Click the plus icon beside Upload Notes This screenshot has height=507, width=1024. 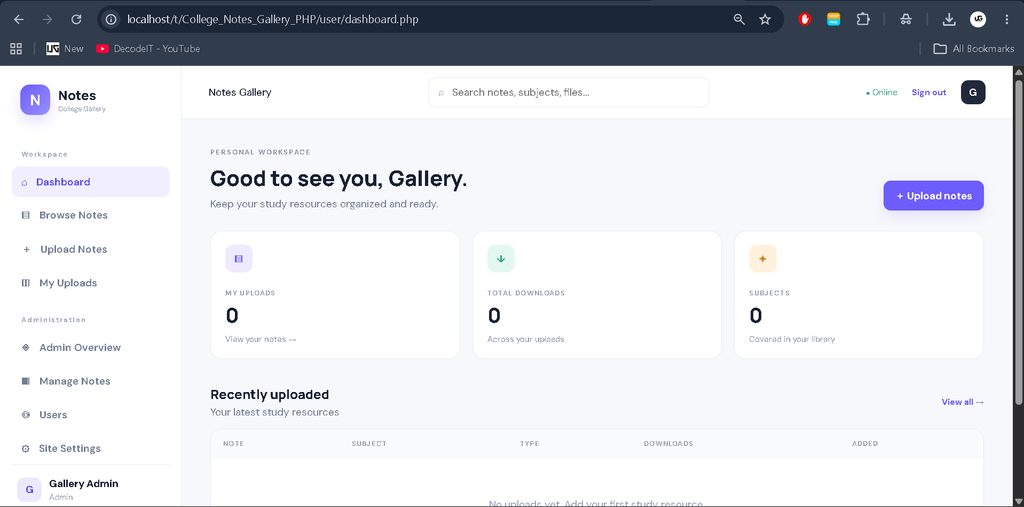click(x=26, y=250)
